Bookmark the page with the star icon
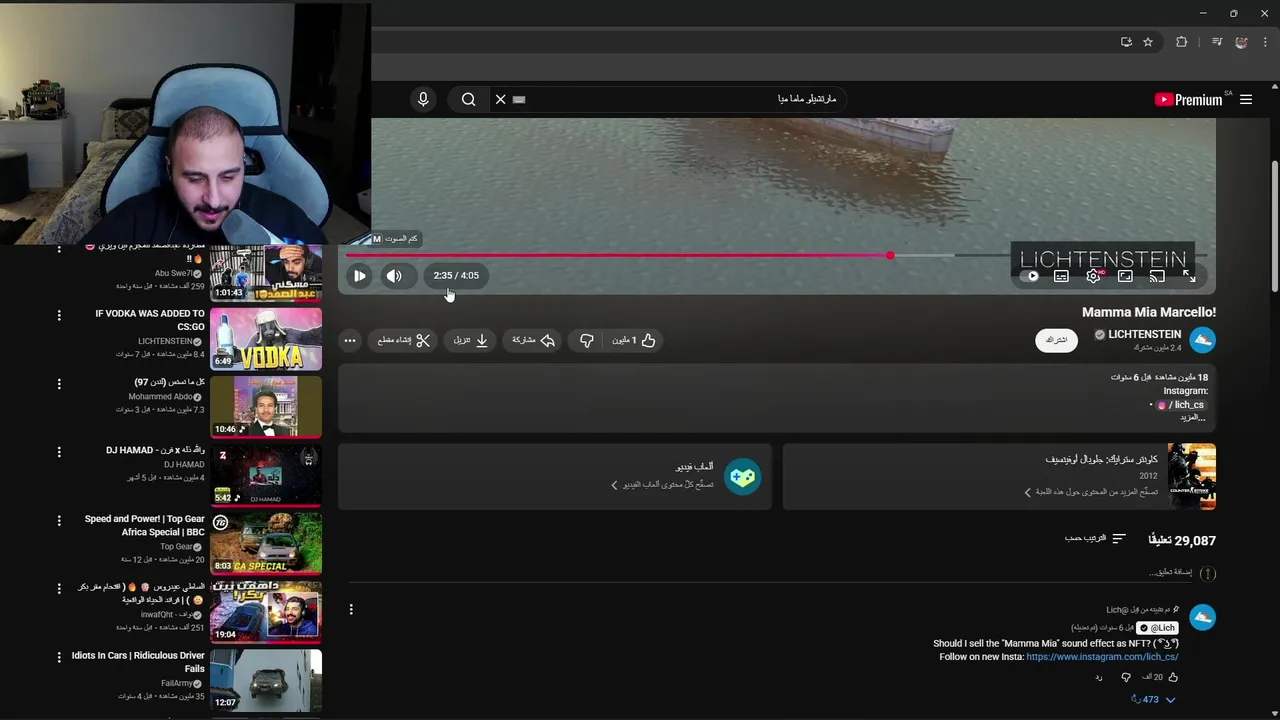Viewport: 1280px width, 720px height. pyautogui.click(x=1148, y=42)
